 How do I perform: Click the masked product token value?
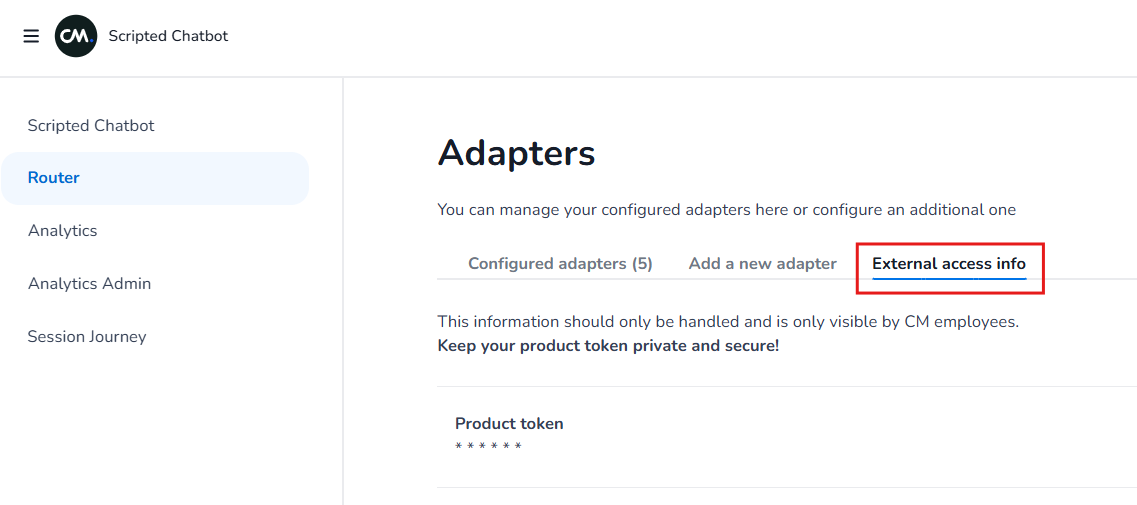(x=488, y=446)
